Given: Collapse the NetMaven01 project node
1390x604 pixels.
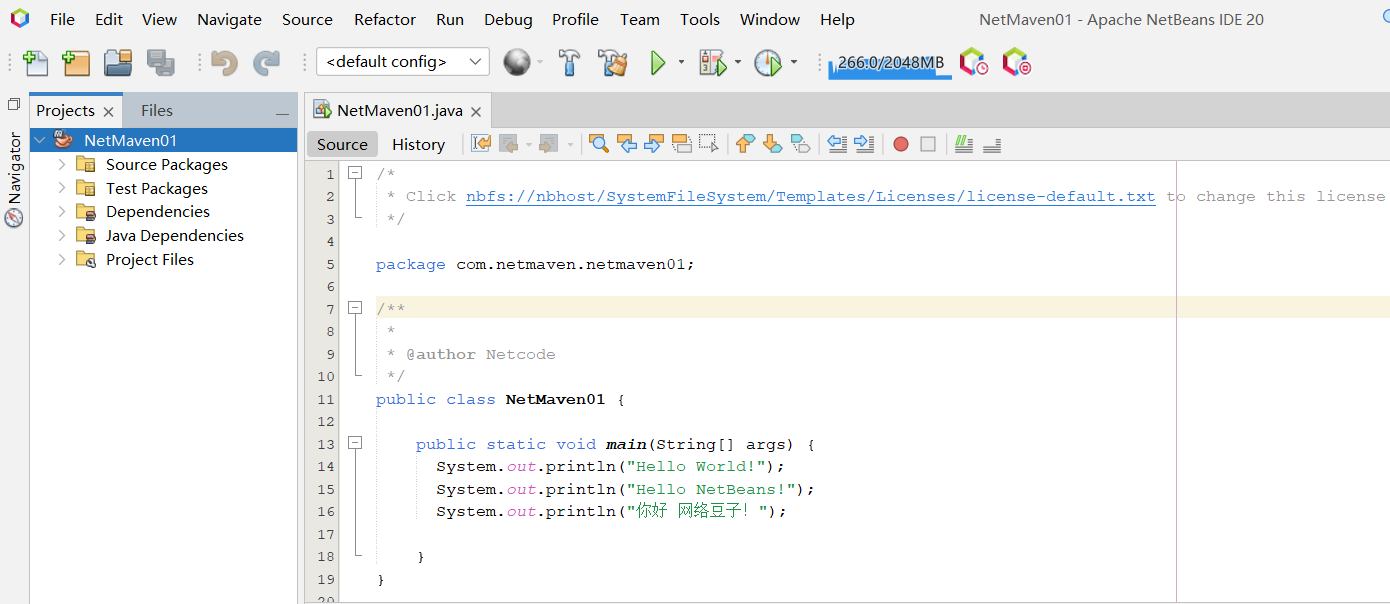Looking at the screenshot, I should pyautogui.click(x=40, y=141).
